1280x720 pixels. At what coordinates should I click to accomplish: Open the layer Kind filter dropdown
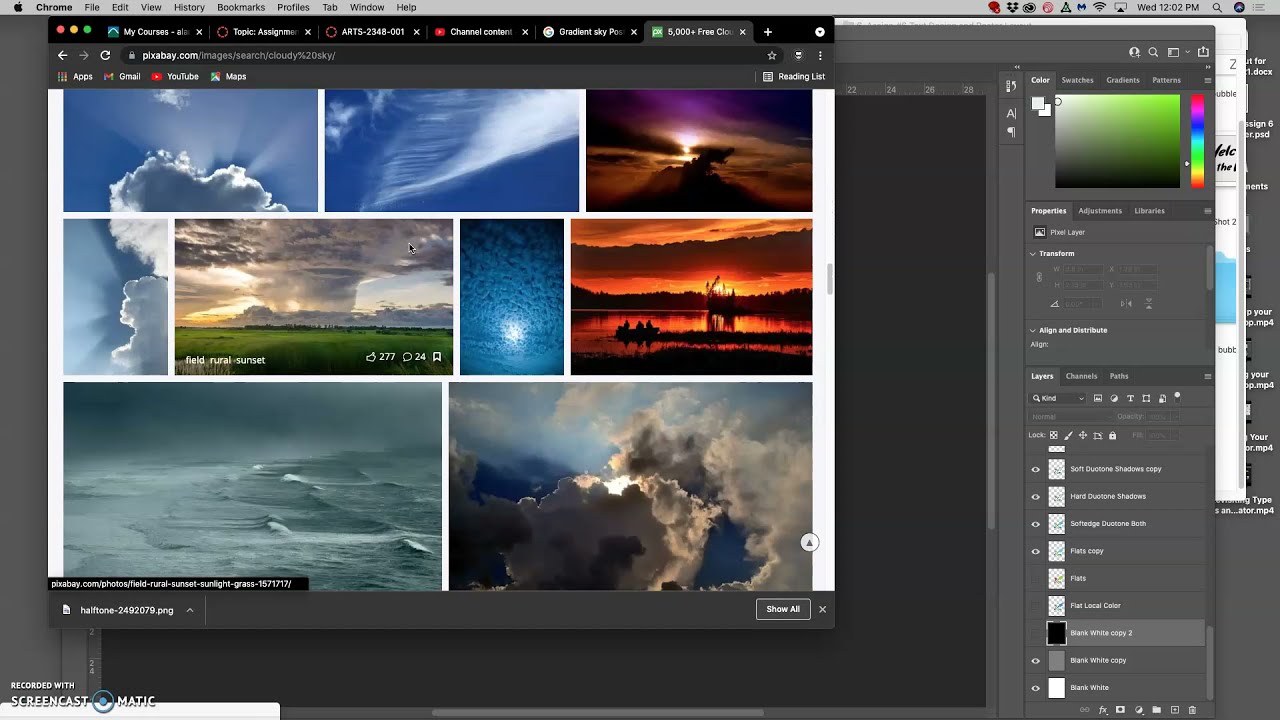click(x=1058, y=398)
